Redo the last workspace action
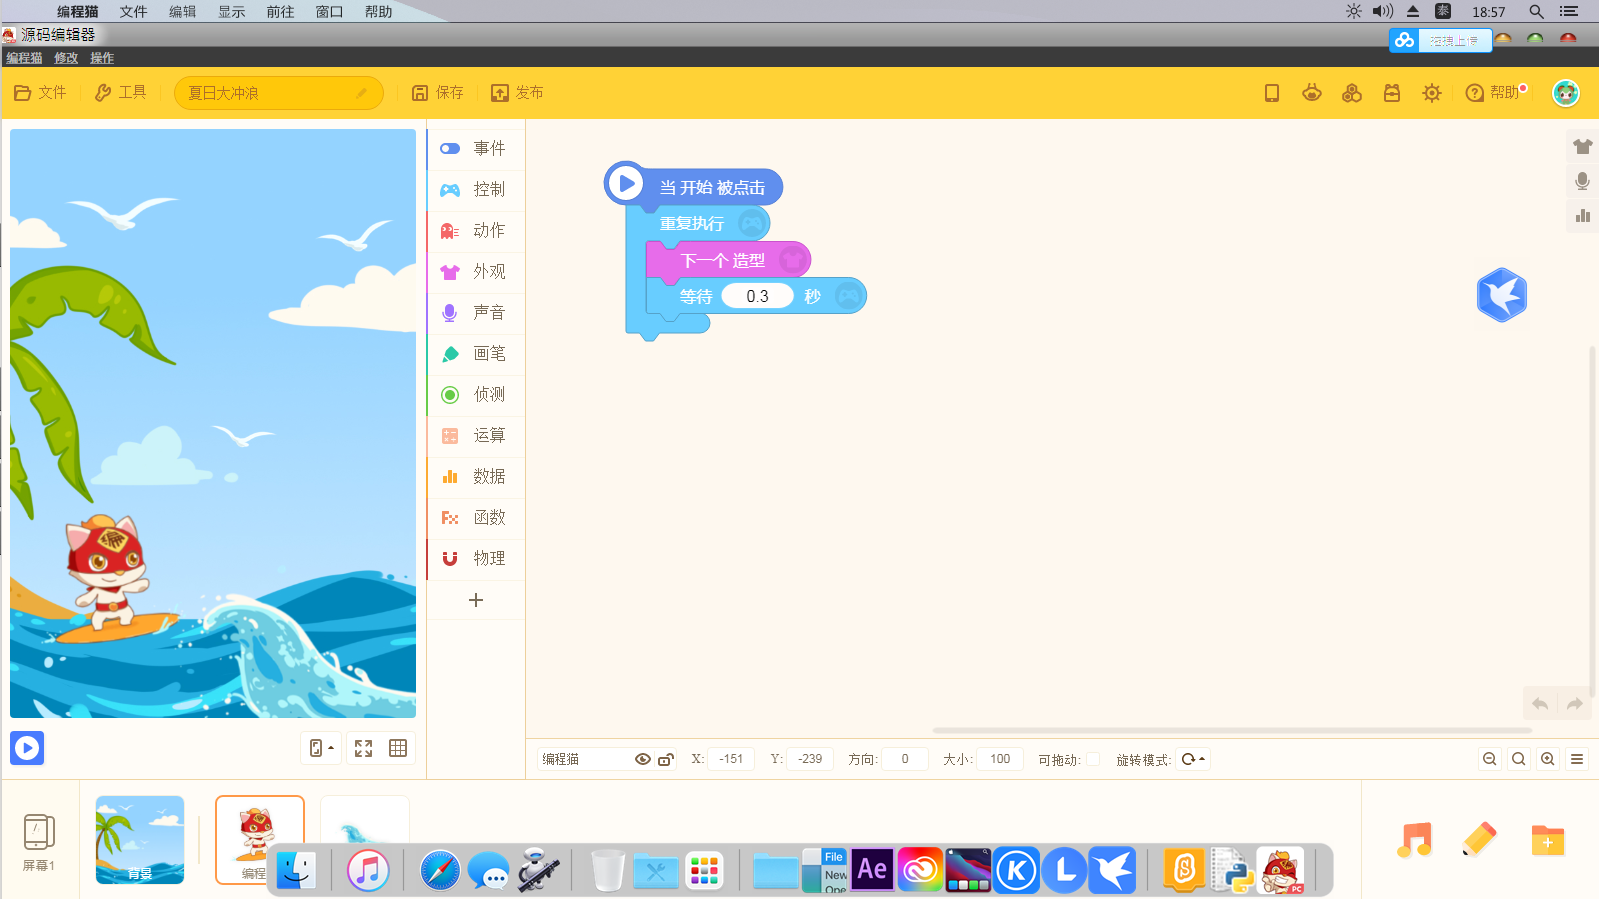Screen dimensions: 1599x899 (1575, 704)
